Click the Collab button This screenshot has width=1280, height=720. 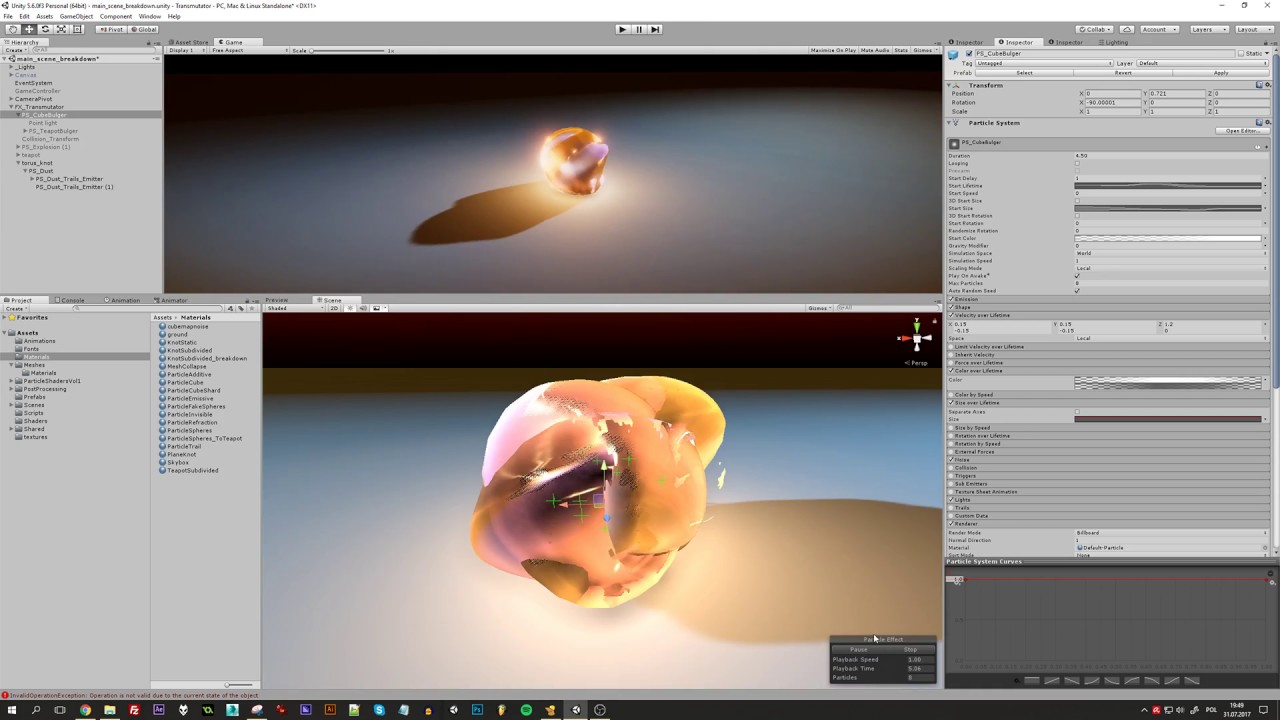(1093, 29)
